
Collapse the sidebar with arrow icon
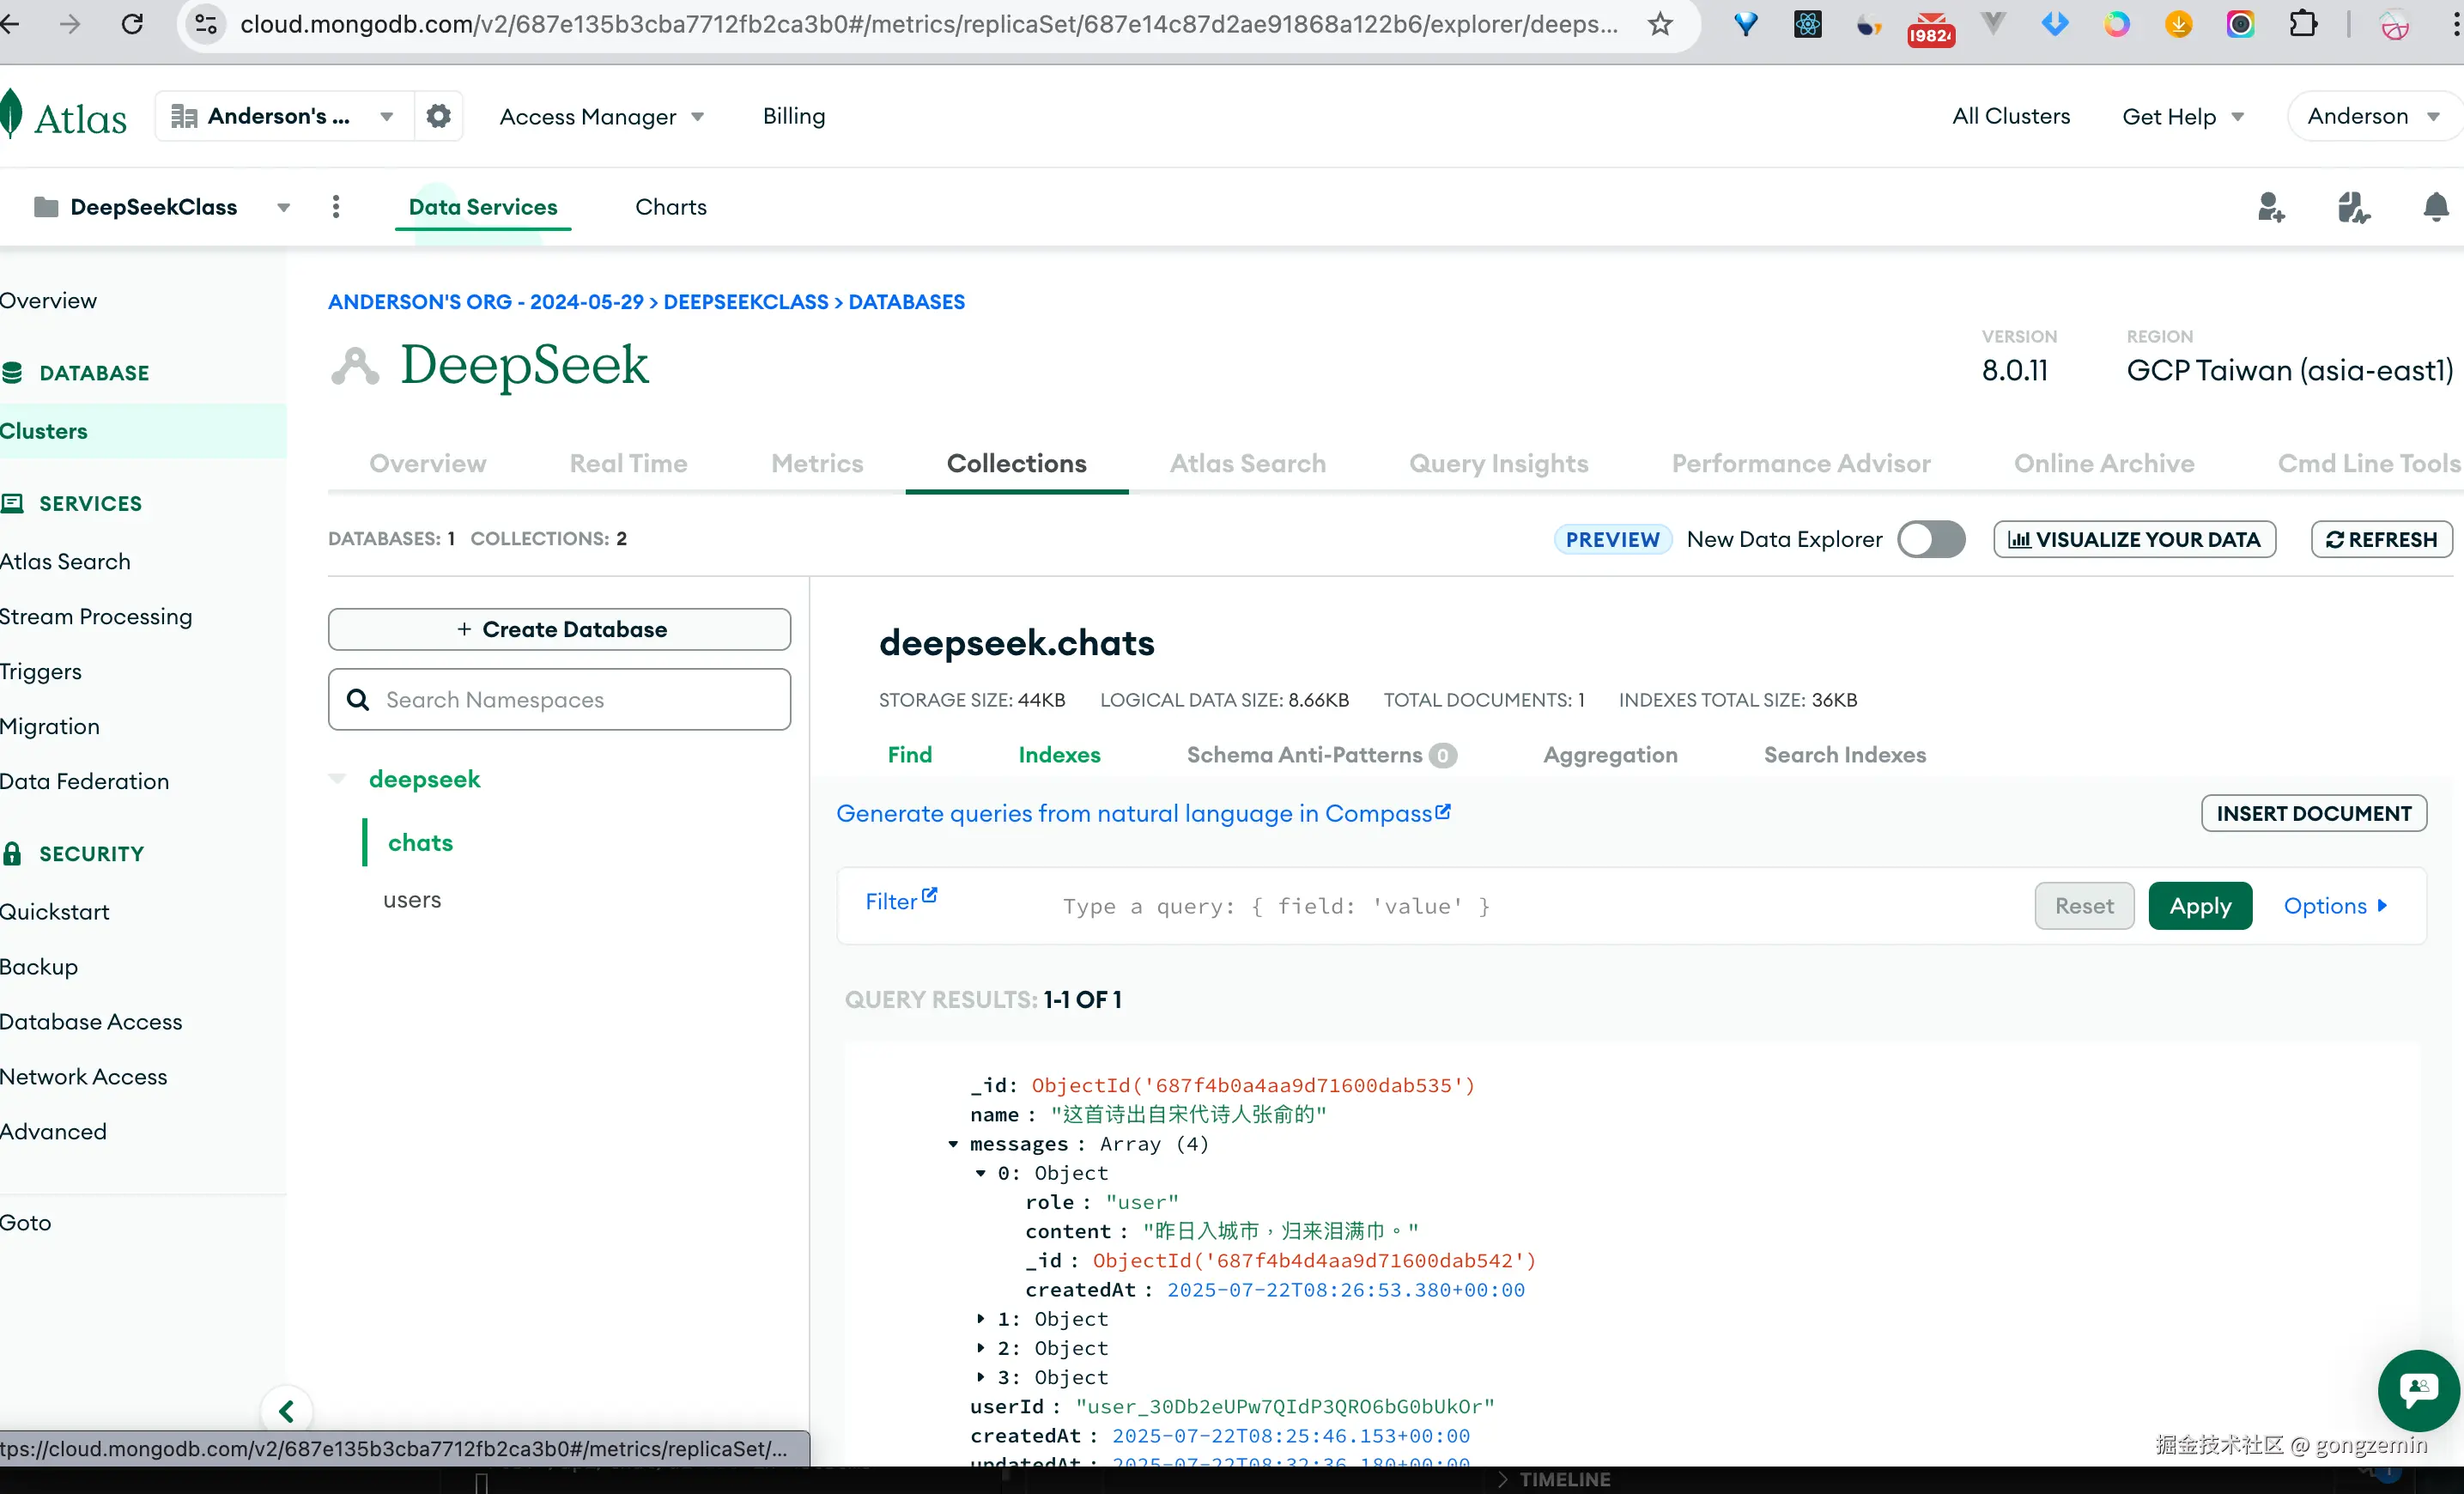(x=286, y=1411)
